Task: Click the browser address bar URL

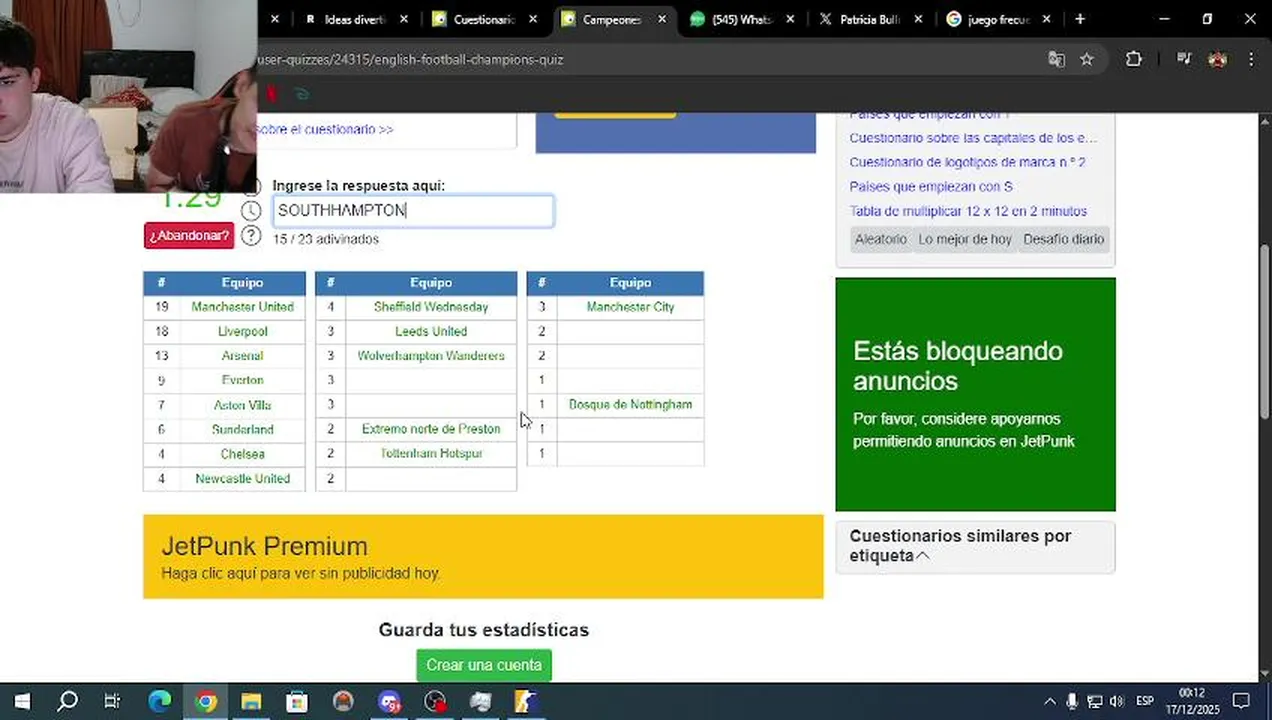Action: click(411, 59)
